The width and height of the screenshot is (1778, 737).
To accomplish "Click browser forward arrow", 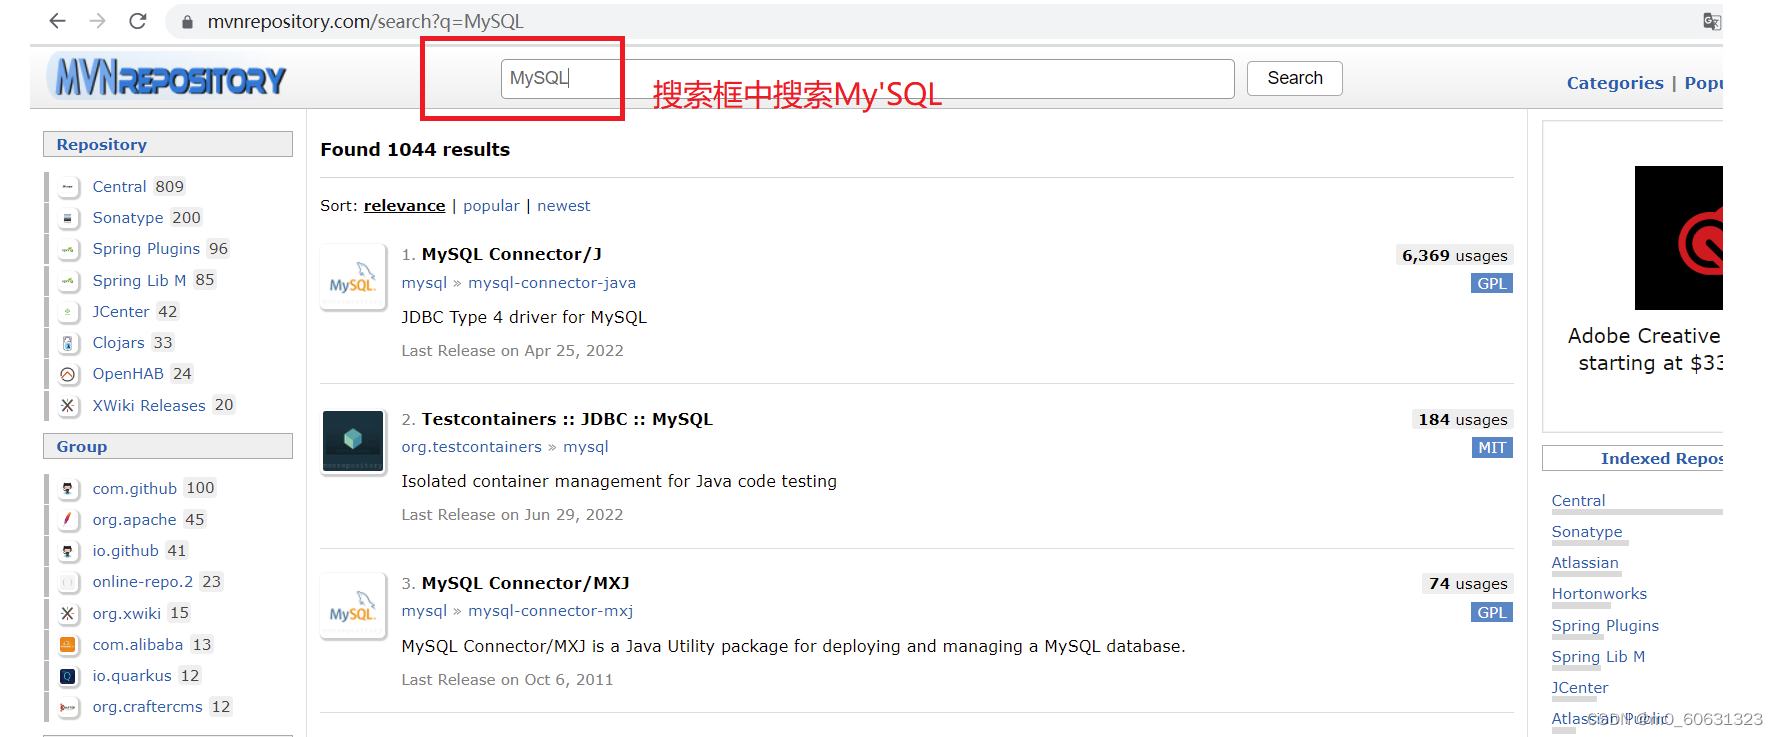I will point(97,21).
